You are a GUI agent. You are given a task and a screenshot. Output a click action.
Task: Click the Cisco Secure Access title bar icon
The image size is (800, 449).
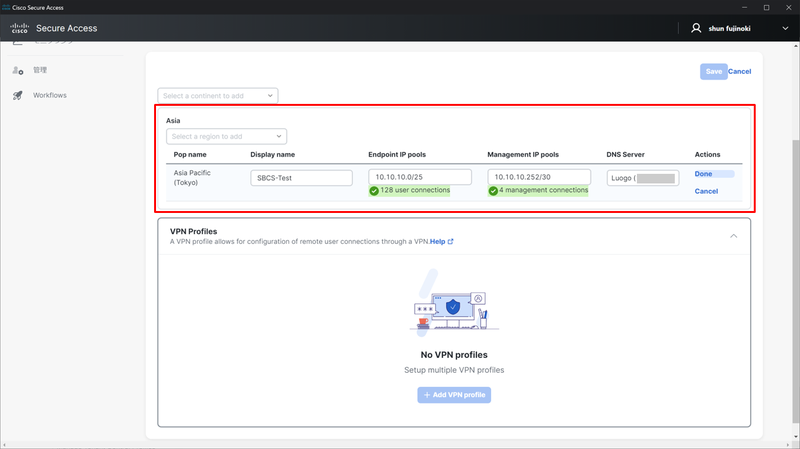point(6,7)
